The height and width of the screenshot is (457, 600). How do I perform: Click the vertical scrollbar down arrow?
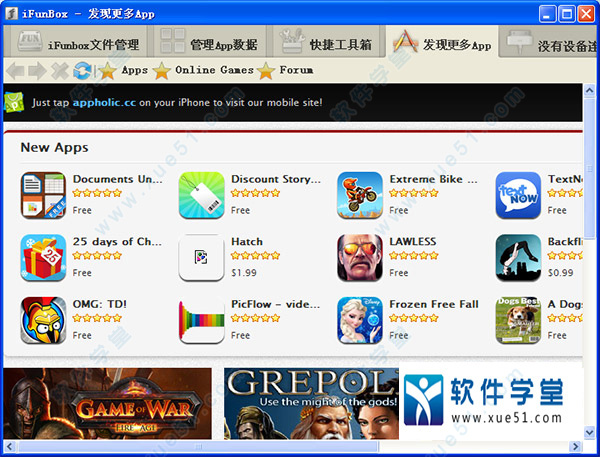point(589,433)
